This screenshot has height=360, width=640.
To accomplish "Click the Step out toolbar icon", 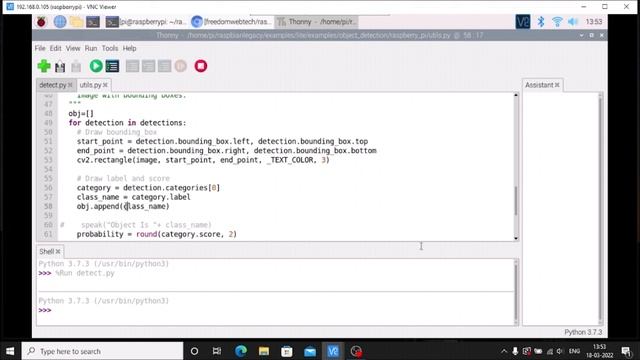I will coord(164,66).
